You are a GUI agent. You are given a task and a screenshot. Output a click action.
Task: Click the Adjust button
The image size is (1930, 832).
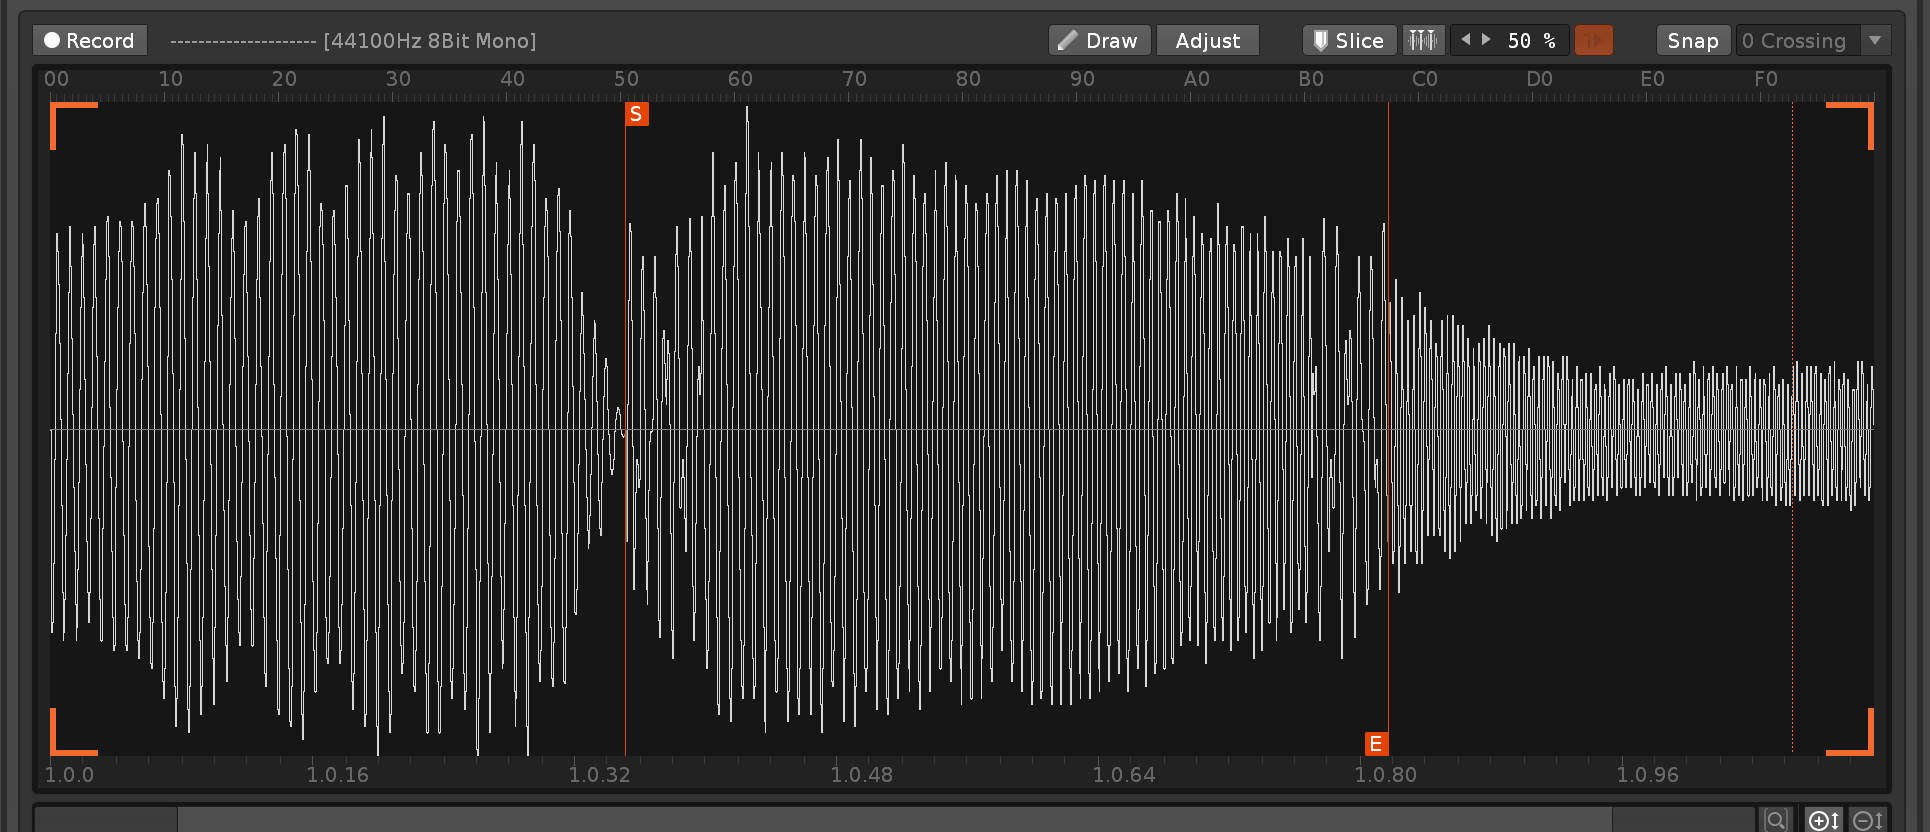coord(1207,40)
